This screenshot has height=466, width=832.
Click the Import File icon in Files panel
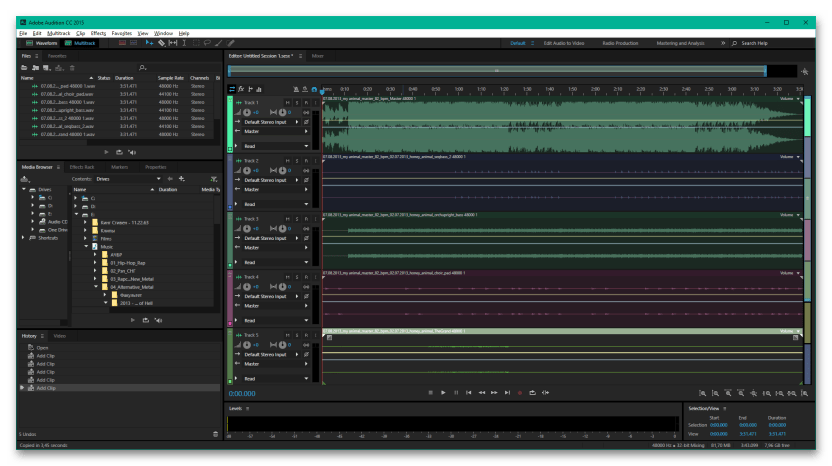[x=36, y=67]
